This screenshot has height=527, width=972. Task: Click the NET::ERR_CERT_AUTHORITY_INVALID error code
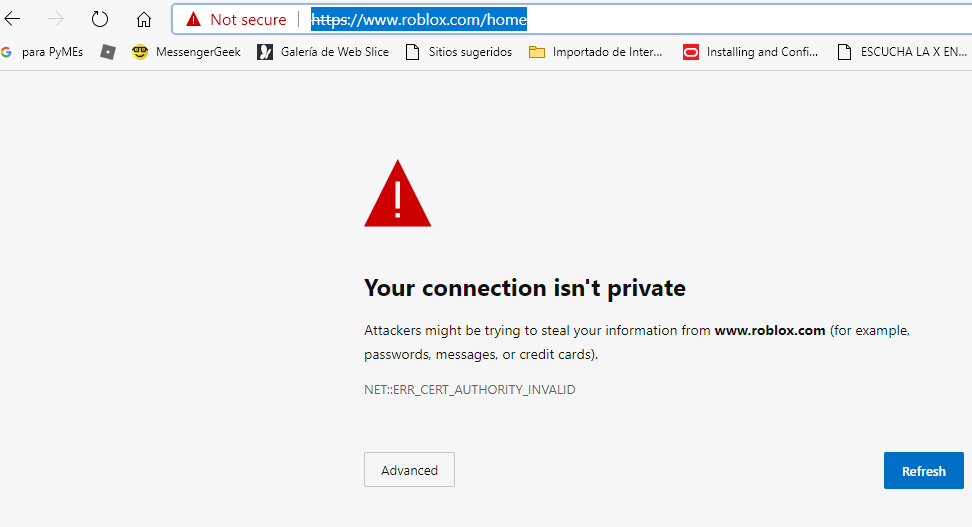pyautogui.click(x=469, y=389)
